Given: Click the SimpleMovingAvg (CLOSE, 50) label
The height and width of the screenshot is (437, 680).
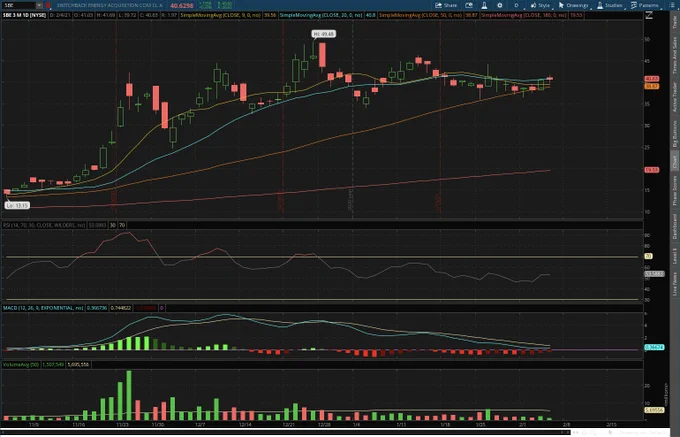Looking at the screenshot, I should click(x=421, y=15).
